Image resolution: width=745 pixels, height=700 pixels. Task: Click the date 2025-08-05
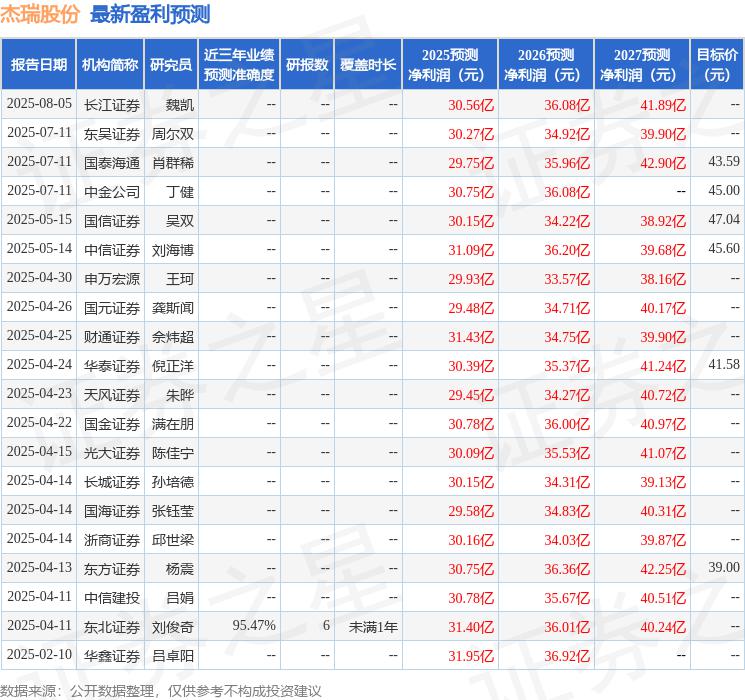pyautogui.click(x=39, y=103)
